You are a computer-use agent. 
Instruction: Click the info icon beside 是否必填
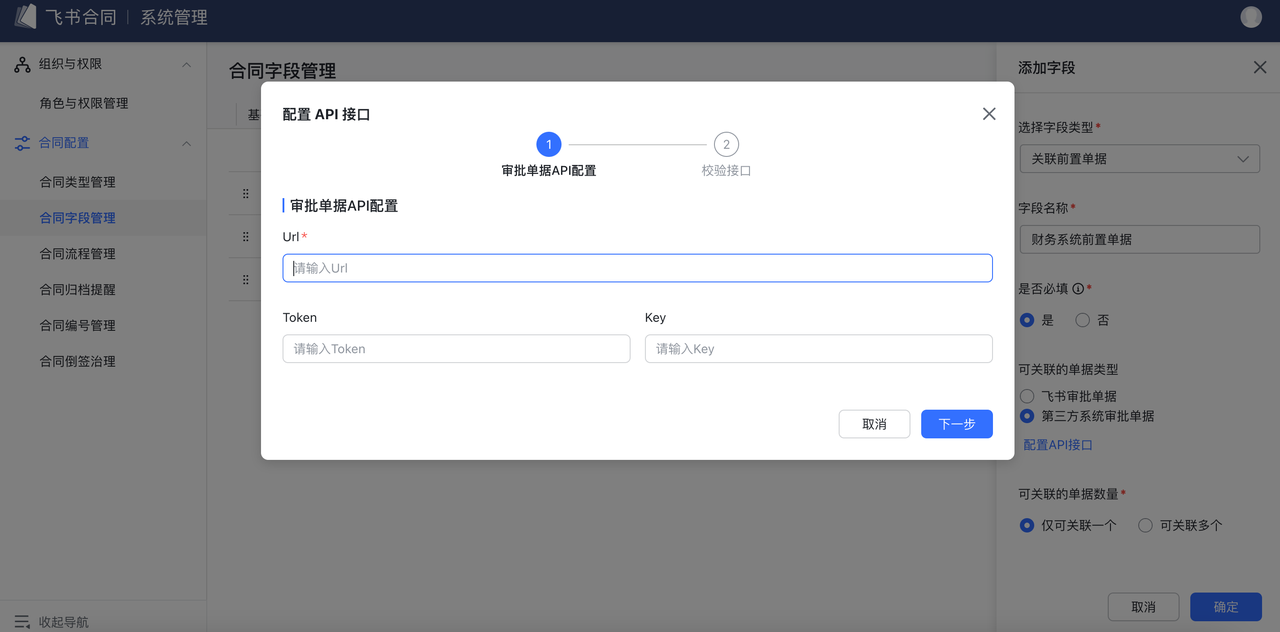pos(1078,289)
